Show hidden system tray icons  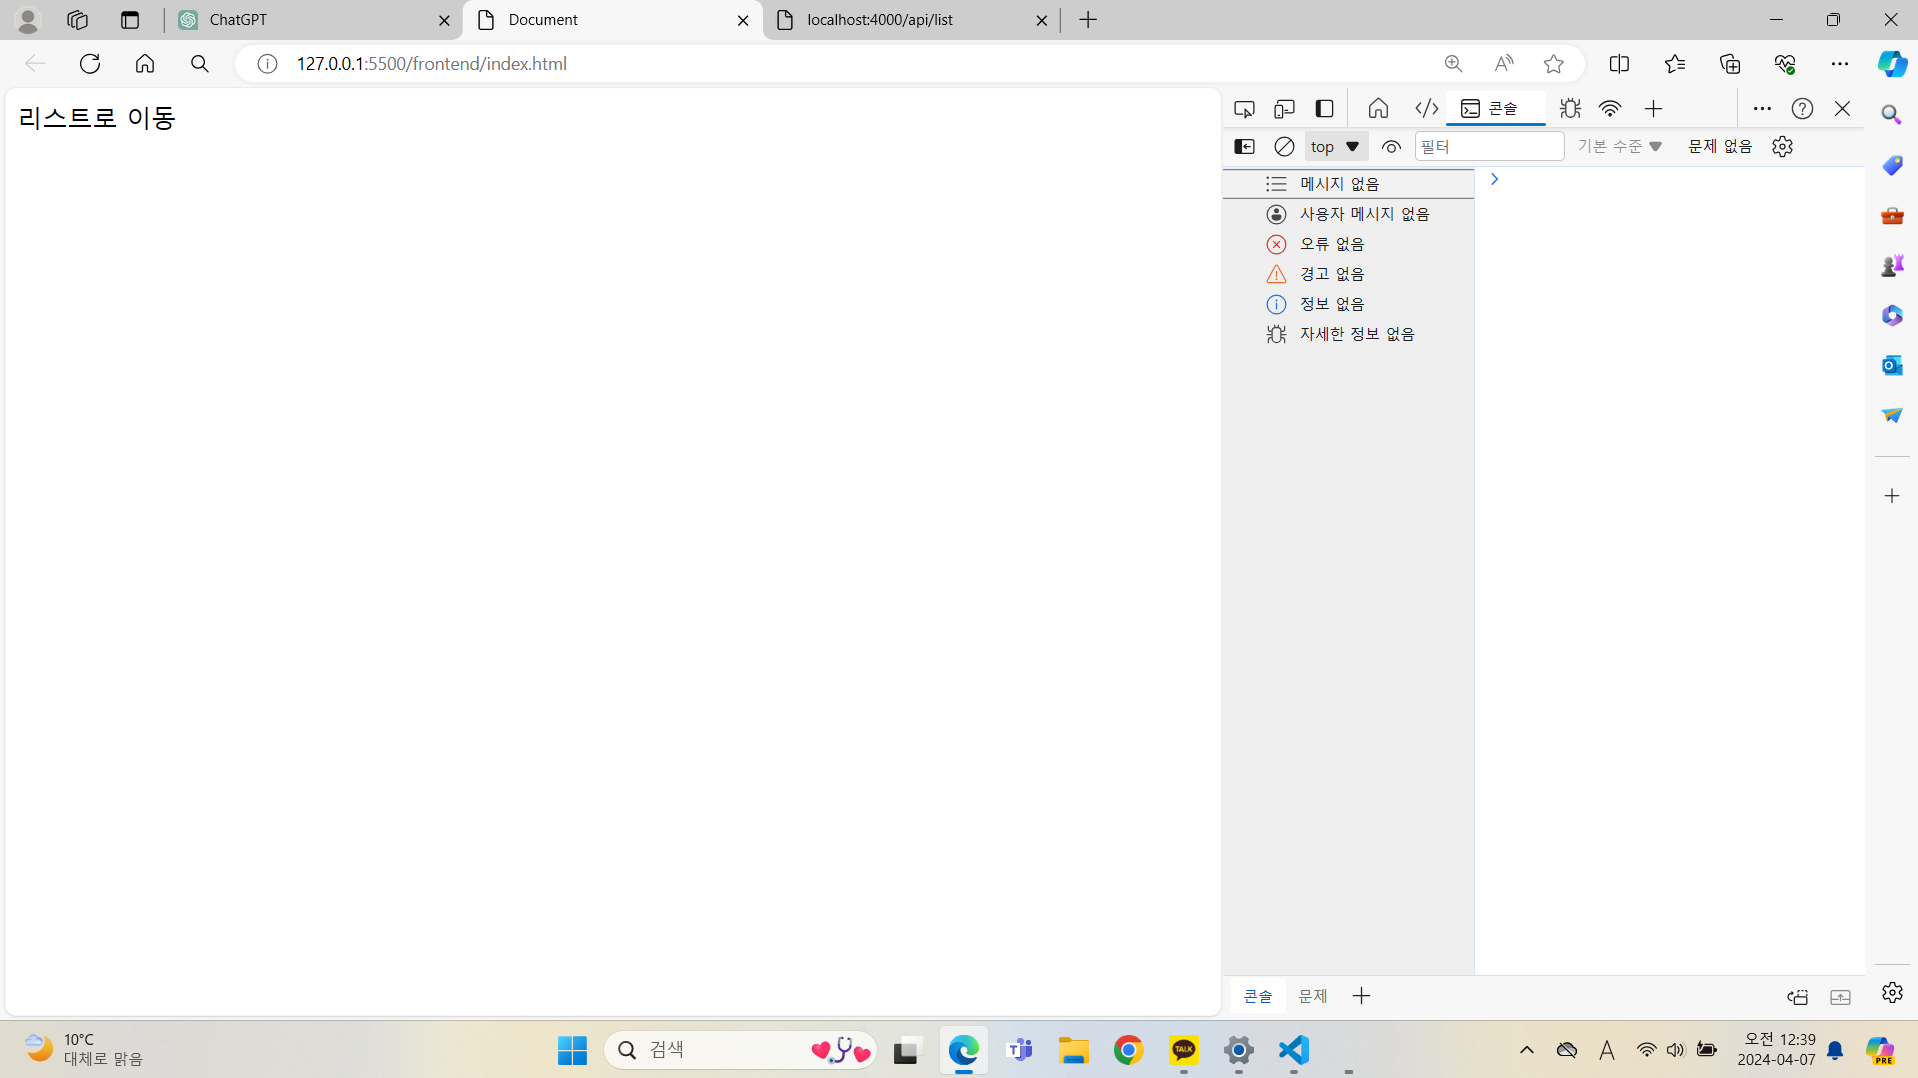pyautogui.click(x=1526, y=1050)
